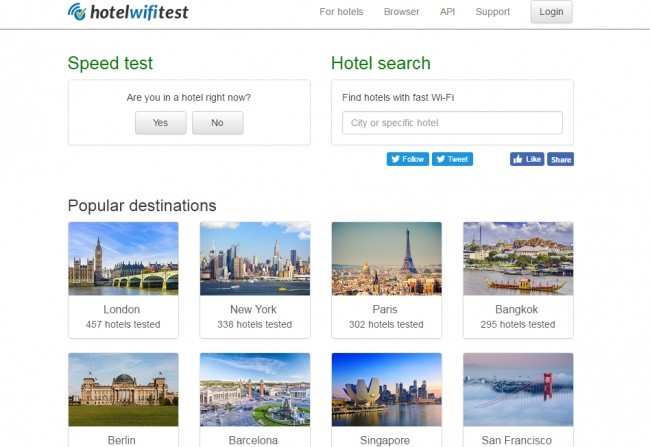650x447 pixels.
Task: Click the Login button
Action: pyautogui.click(x=551, y=12)
